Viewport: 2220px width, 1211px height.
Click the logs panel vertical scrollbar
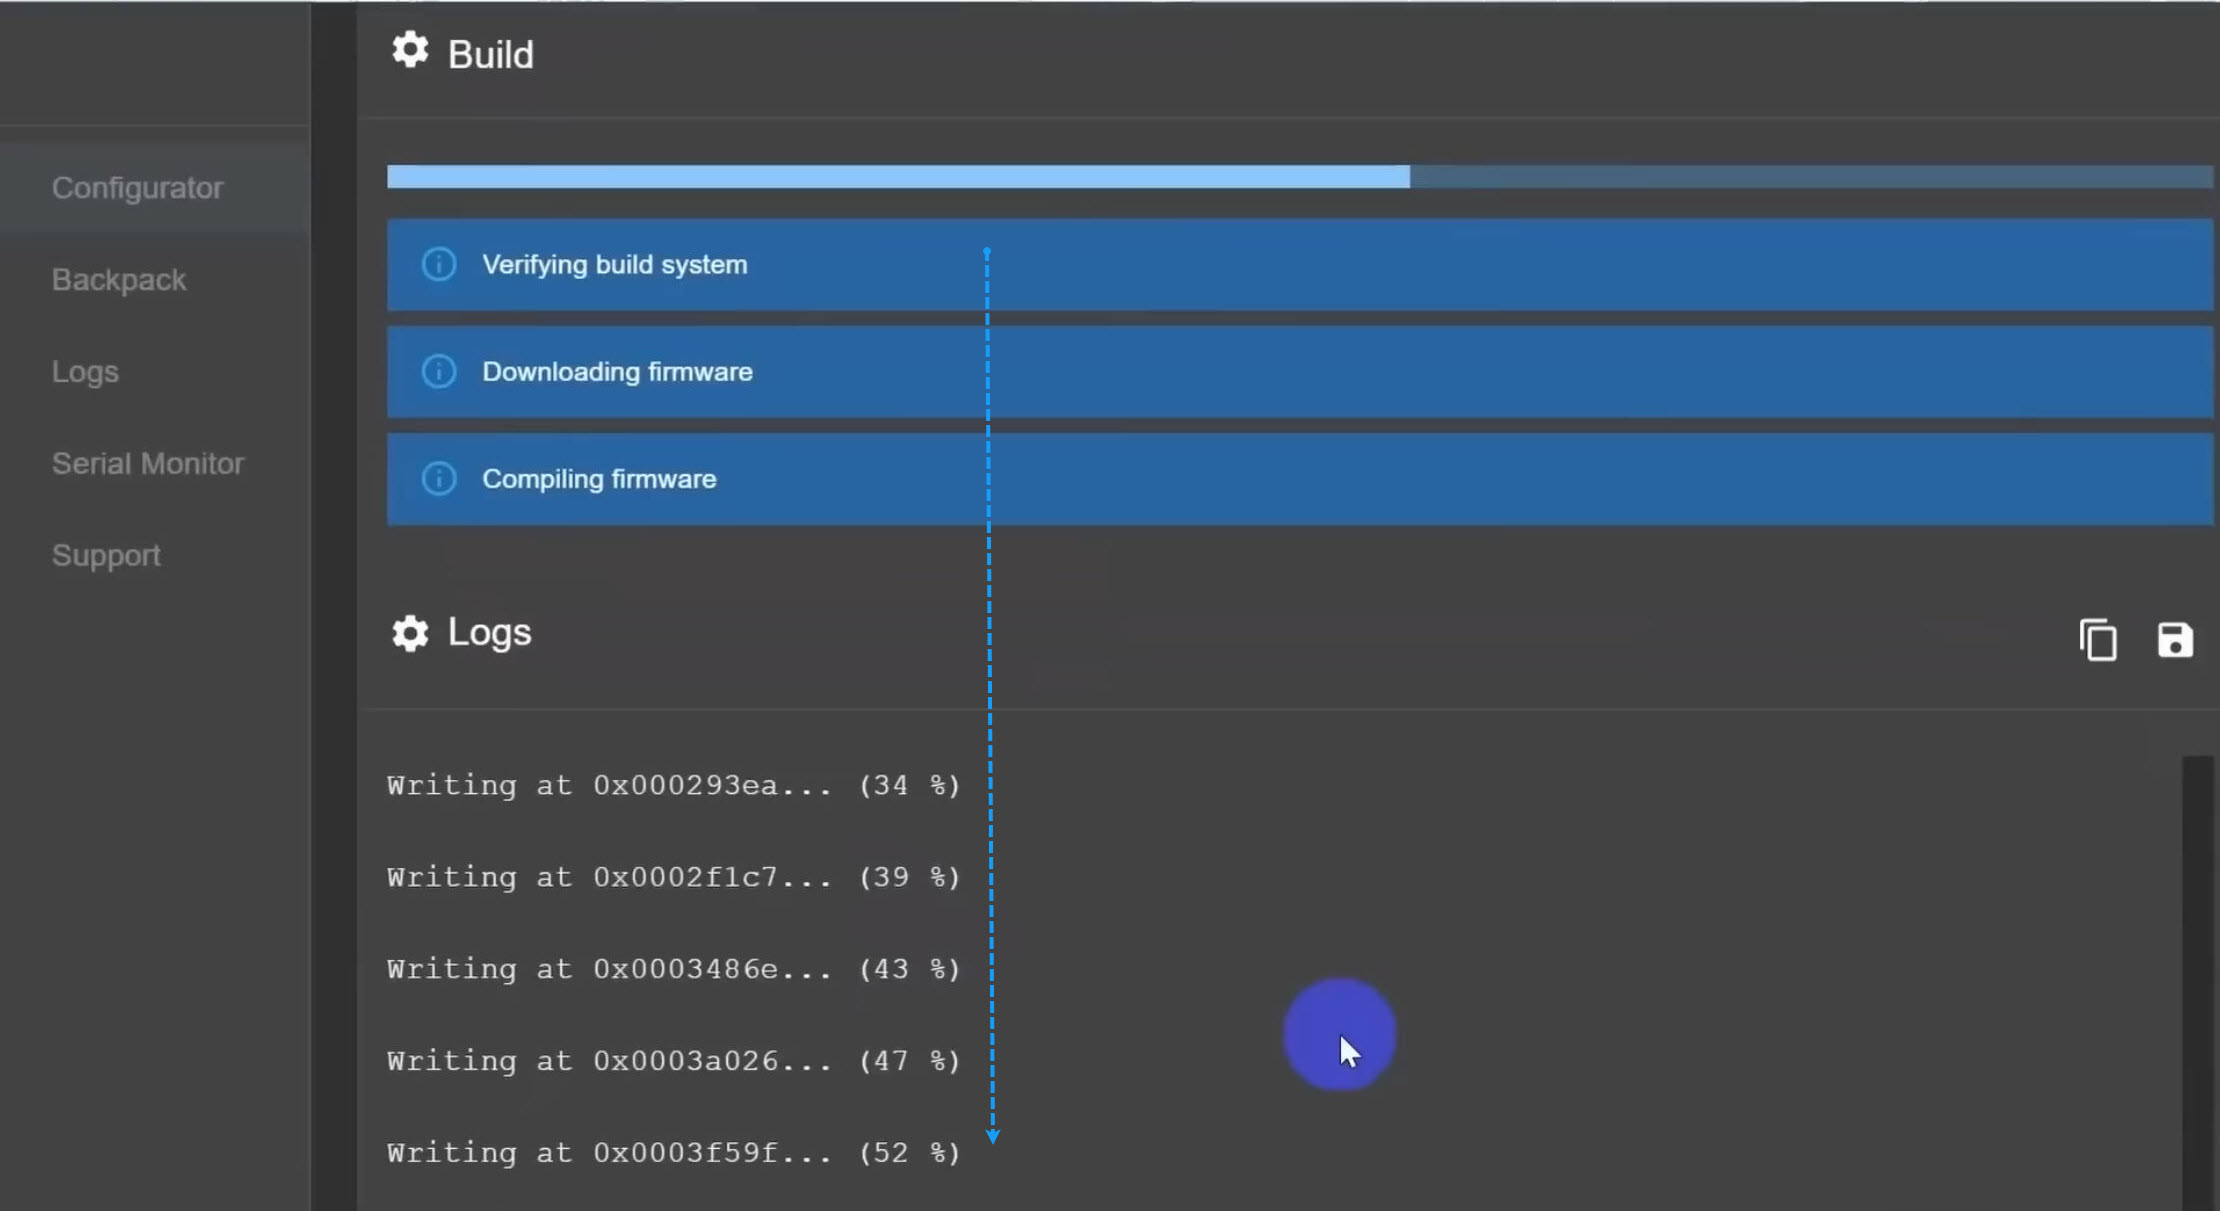(2198, 980)
